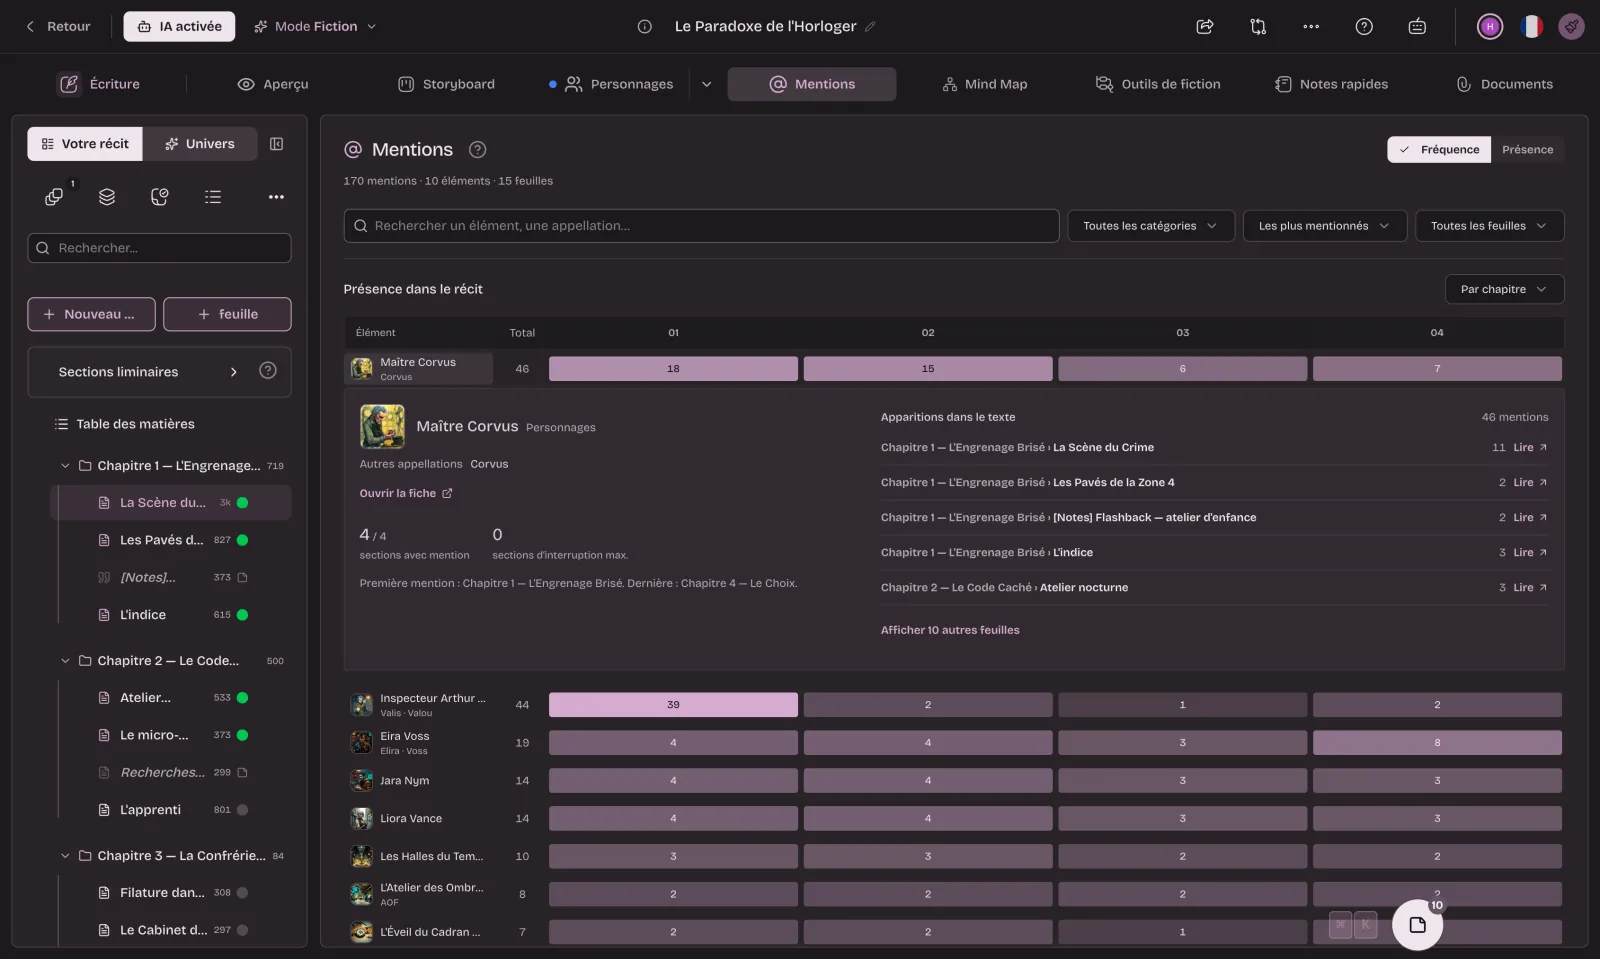Click the layers stack icon in sidebar
The width and height of the screenshot is (1600, 959).
(107, 197)
